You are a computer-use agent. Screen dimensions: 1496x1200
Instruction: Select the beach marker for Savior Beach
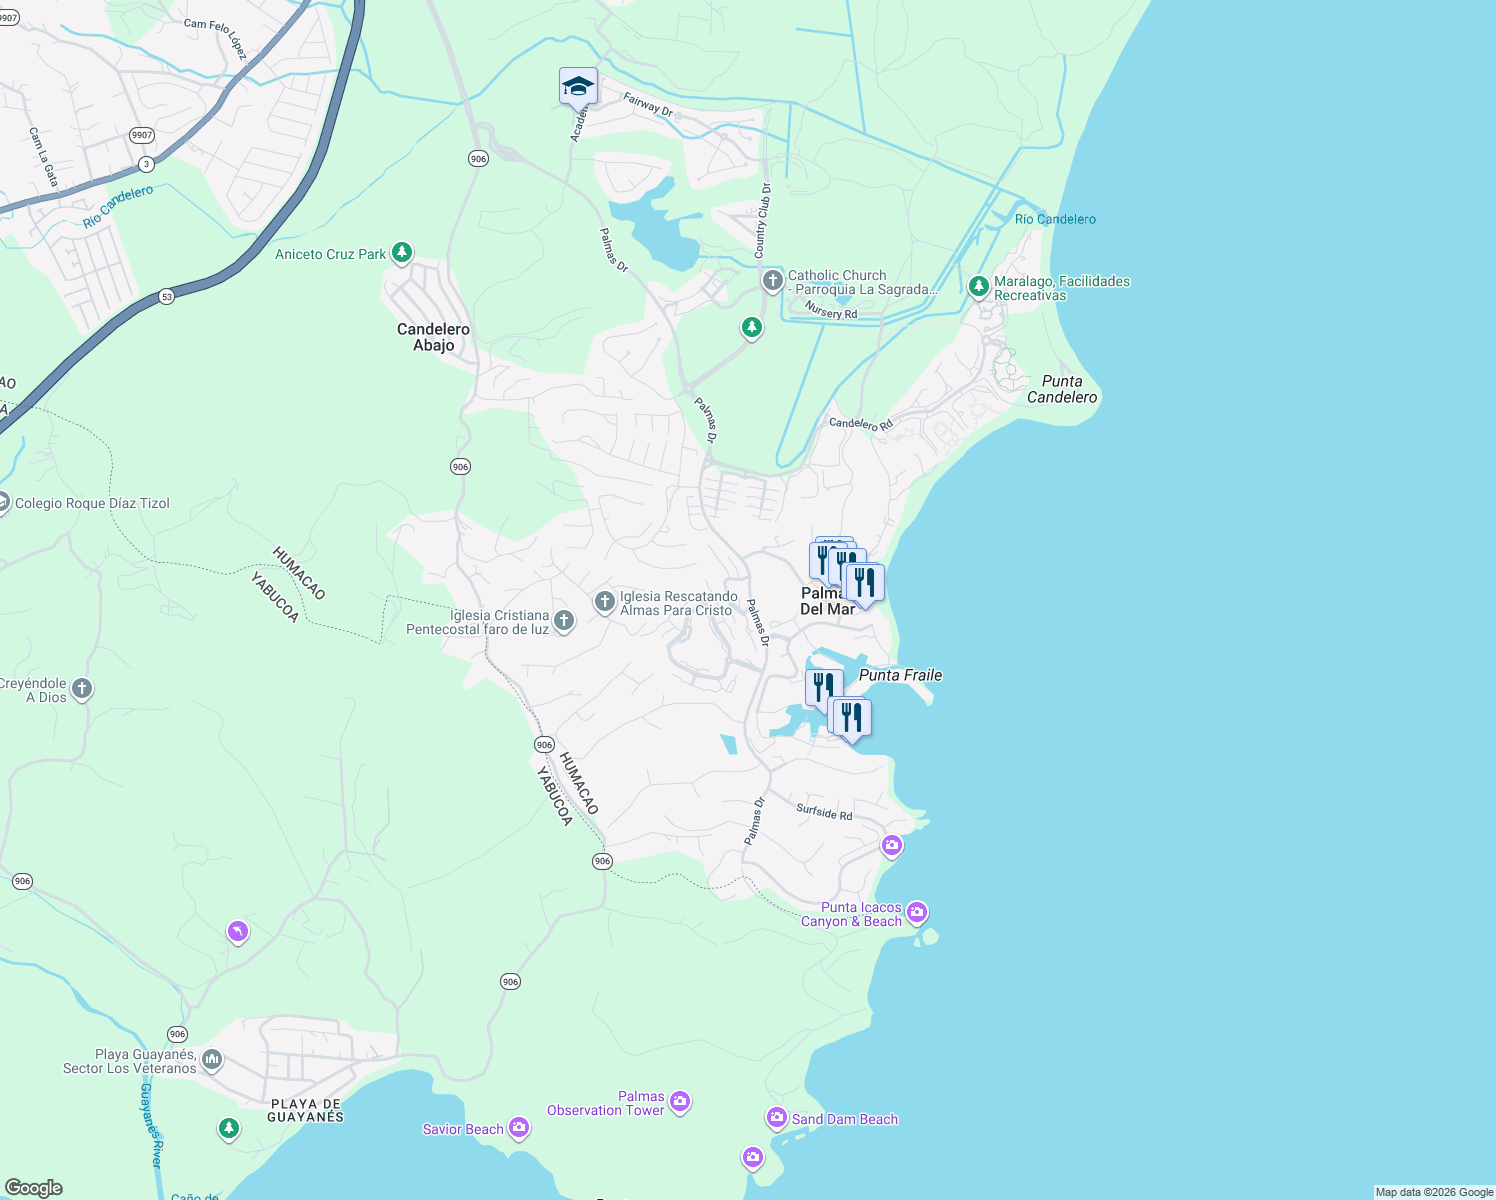pyautogui.click(x=518, y=1127)
